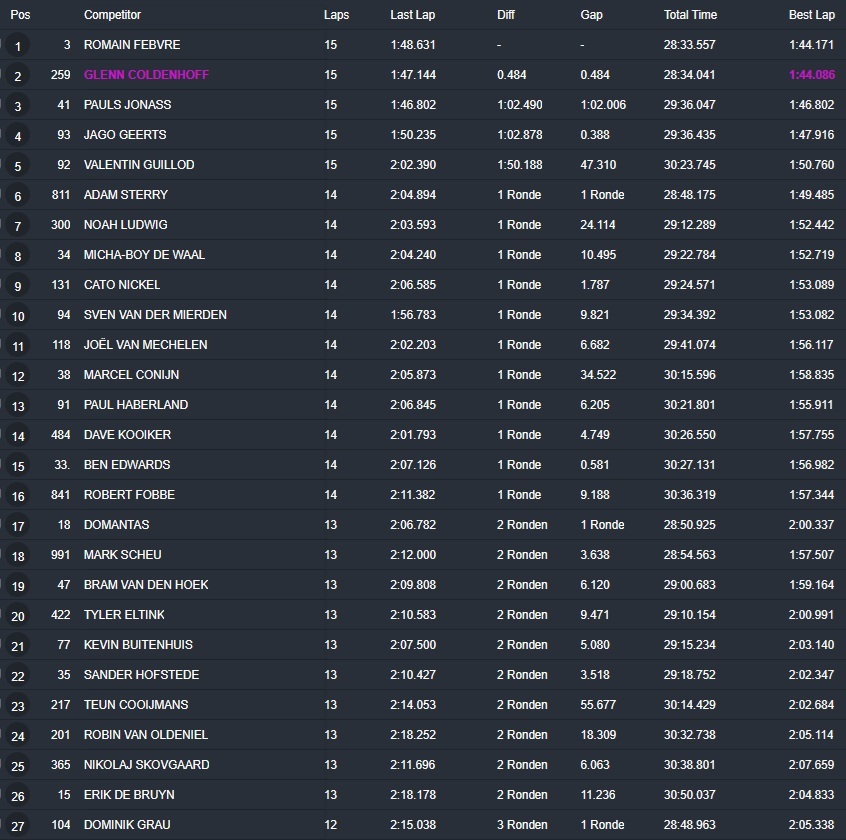Click Glenn Coldenhoff's purple best lap 1:44.086
Viewport: 846px width, 840px height.
coord(810,75)
